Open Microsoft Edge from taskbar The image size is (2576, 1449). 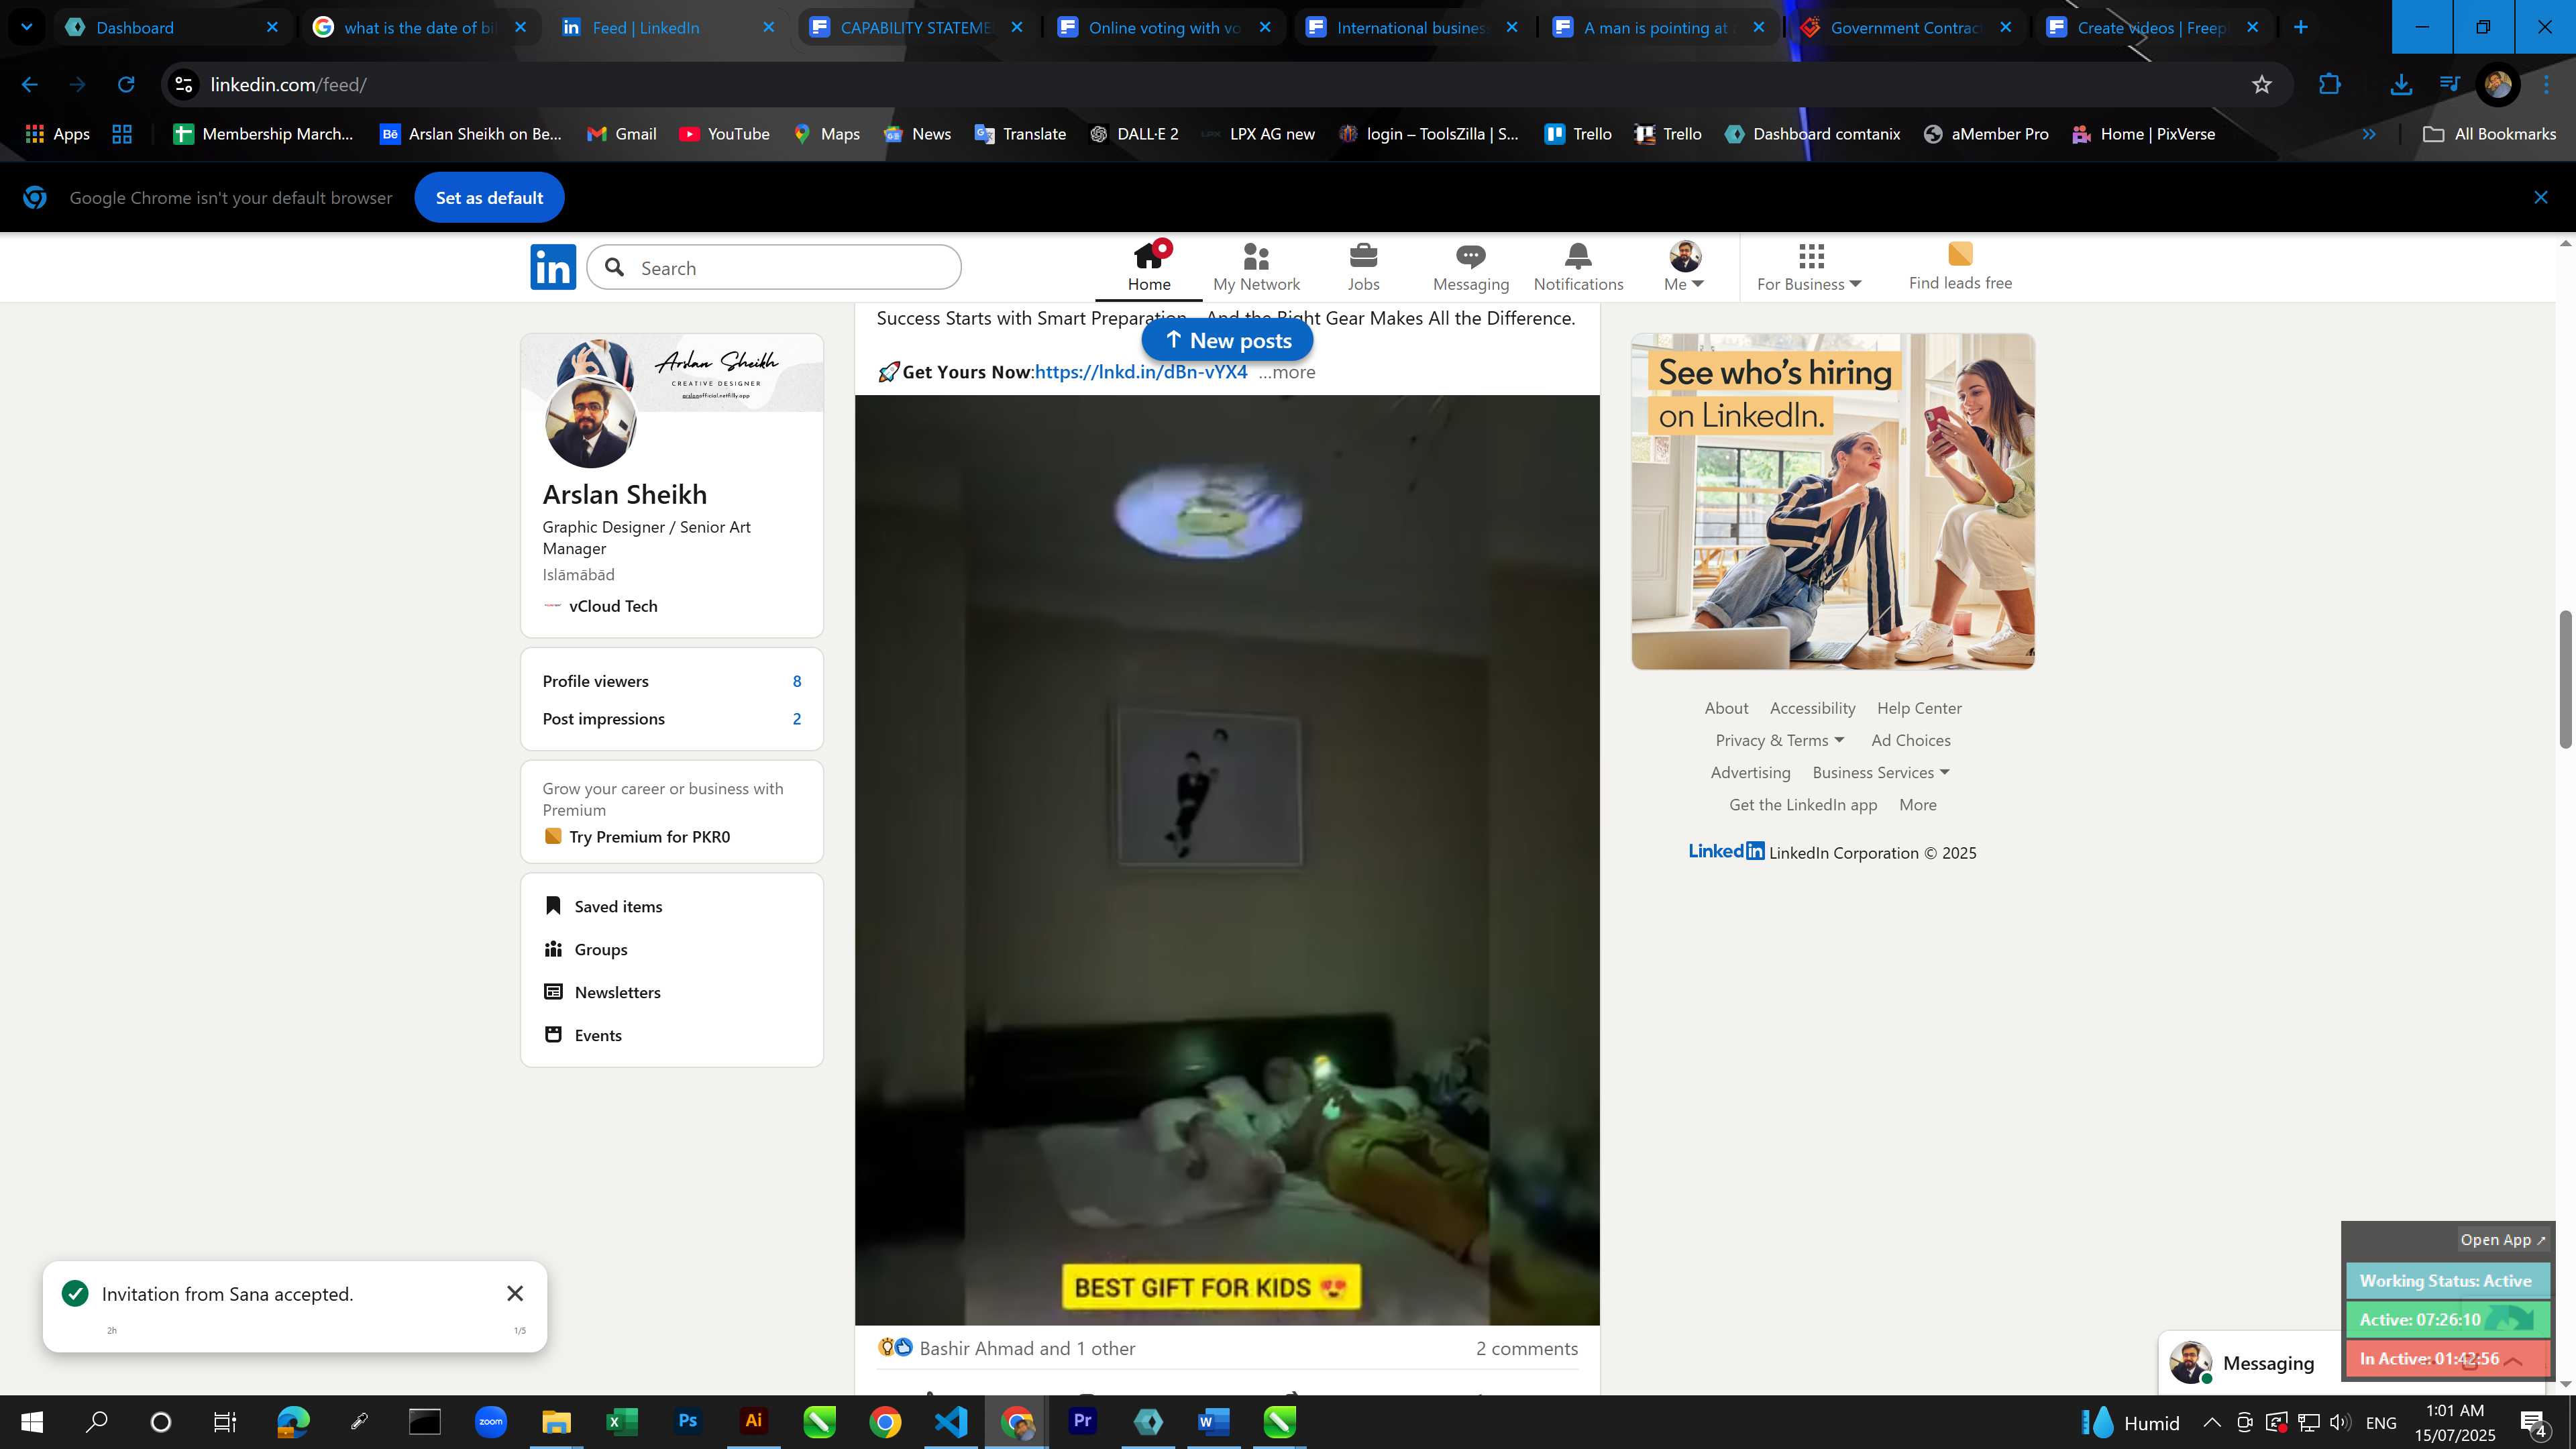click(x=293, y=1421)
